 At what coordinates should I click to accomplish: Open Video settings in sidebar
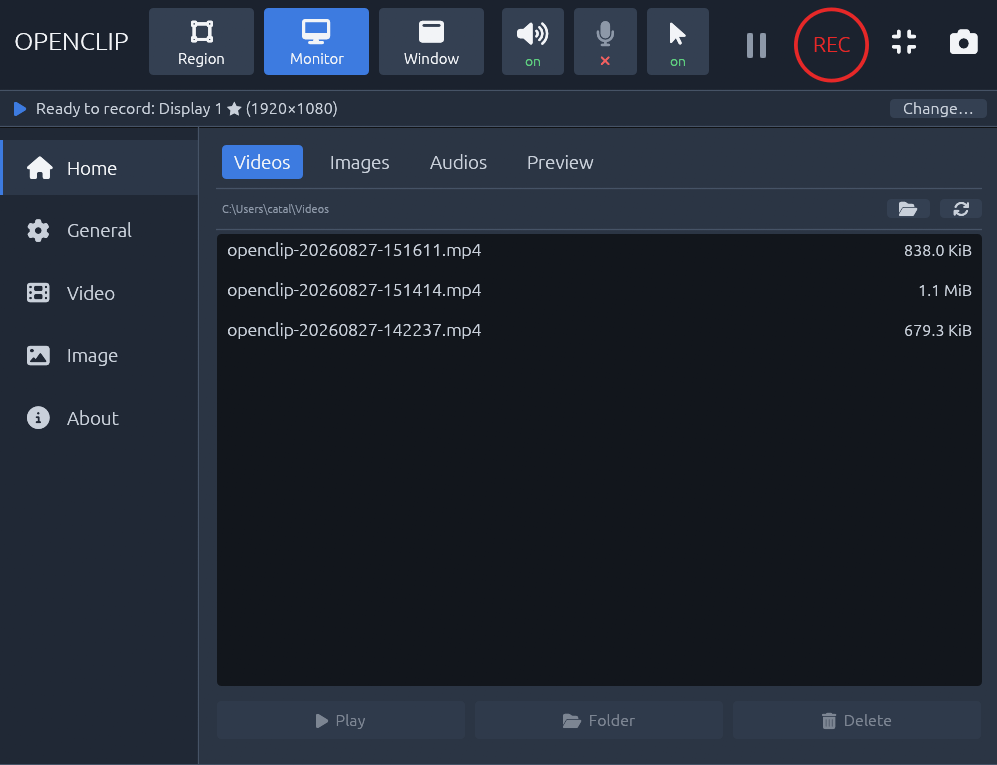point(100,293)
